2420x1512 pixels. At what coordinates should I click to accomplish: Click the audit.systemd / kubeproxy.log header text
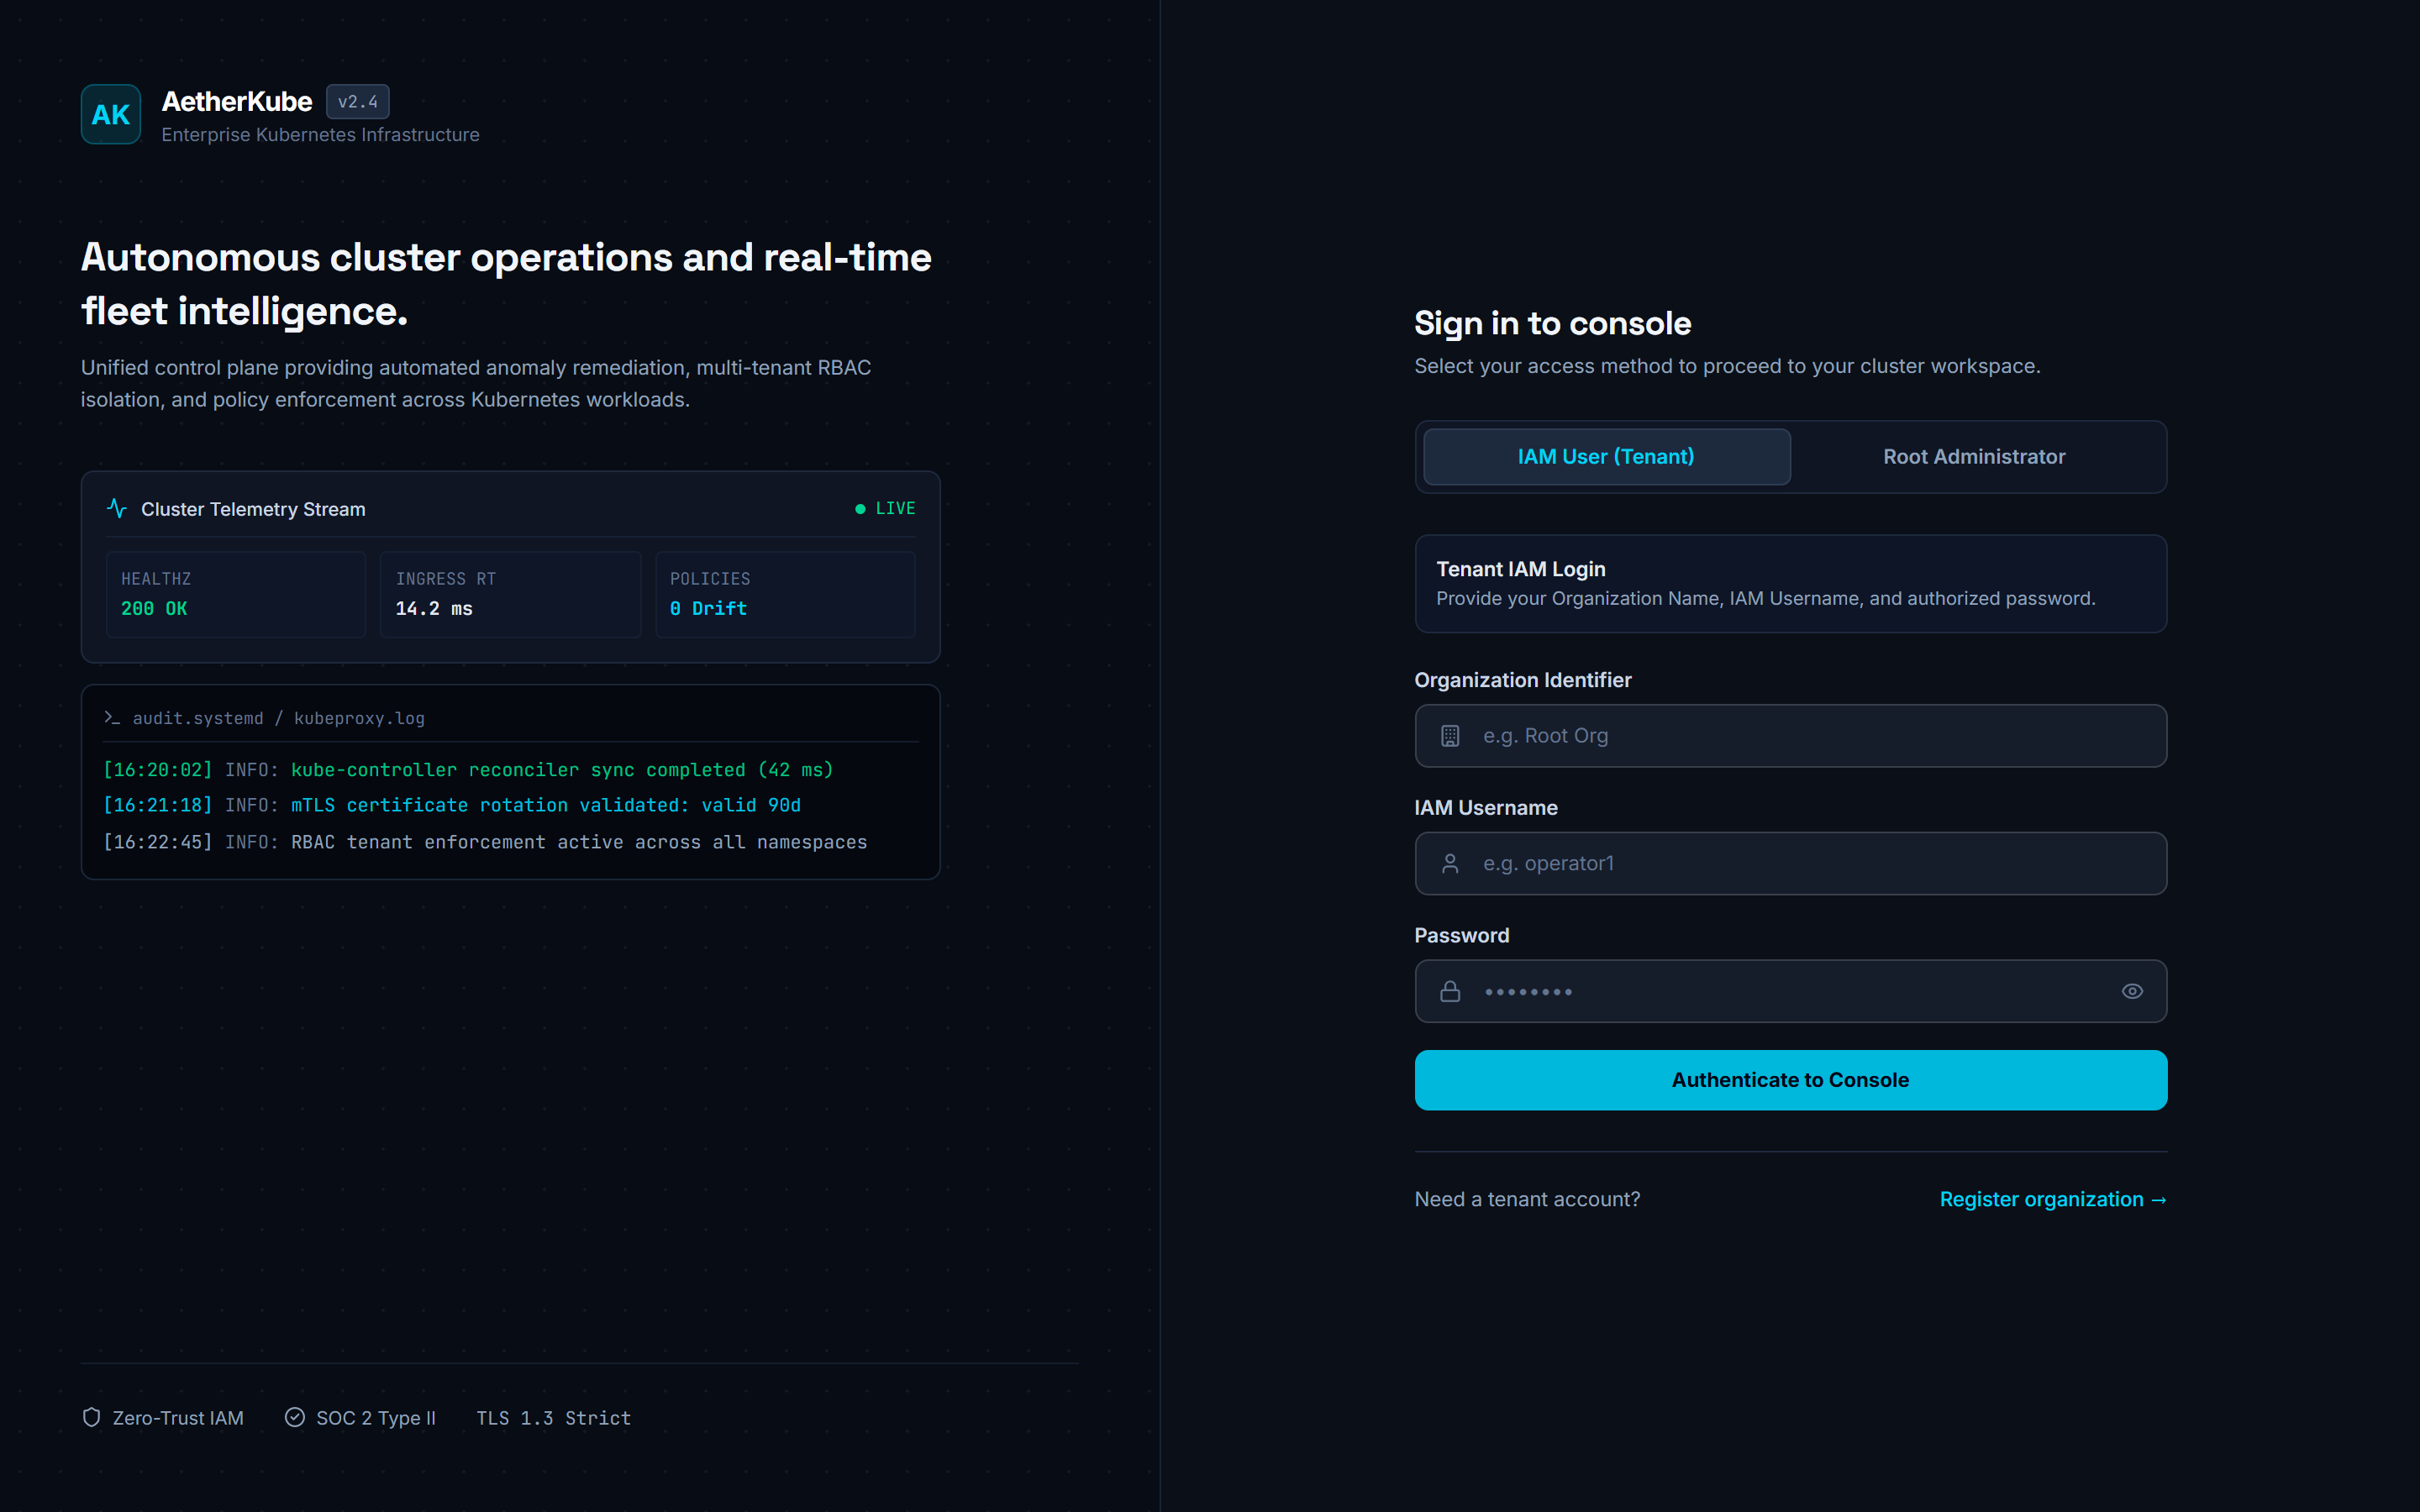[279, 718]
